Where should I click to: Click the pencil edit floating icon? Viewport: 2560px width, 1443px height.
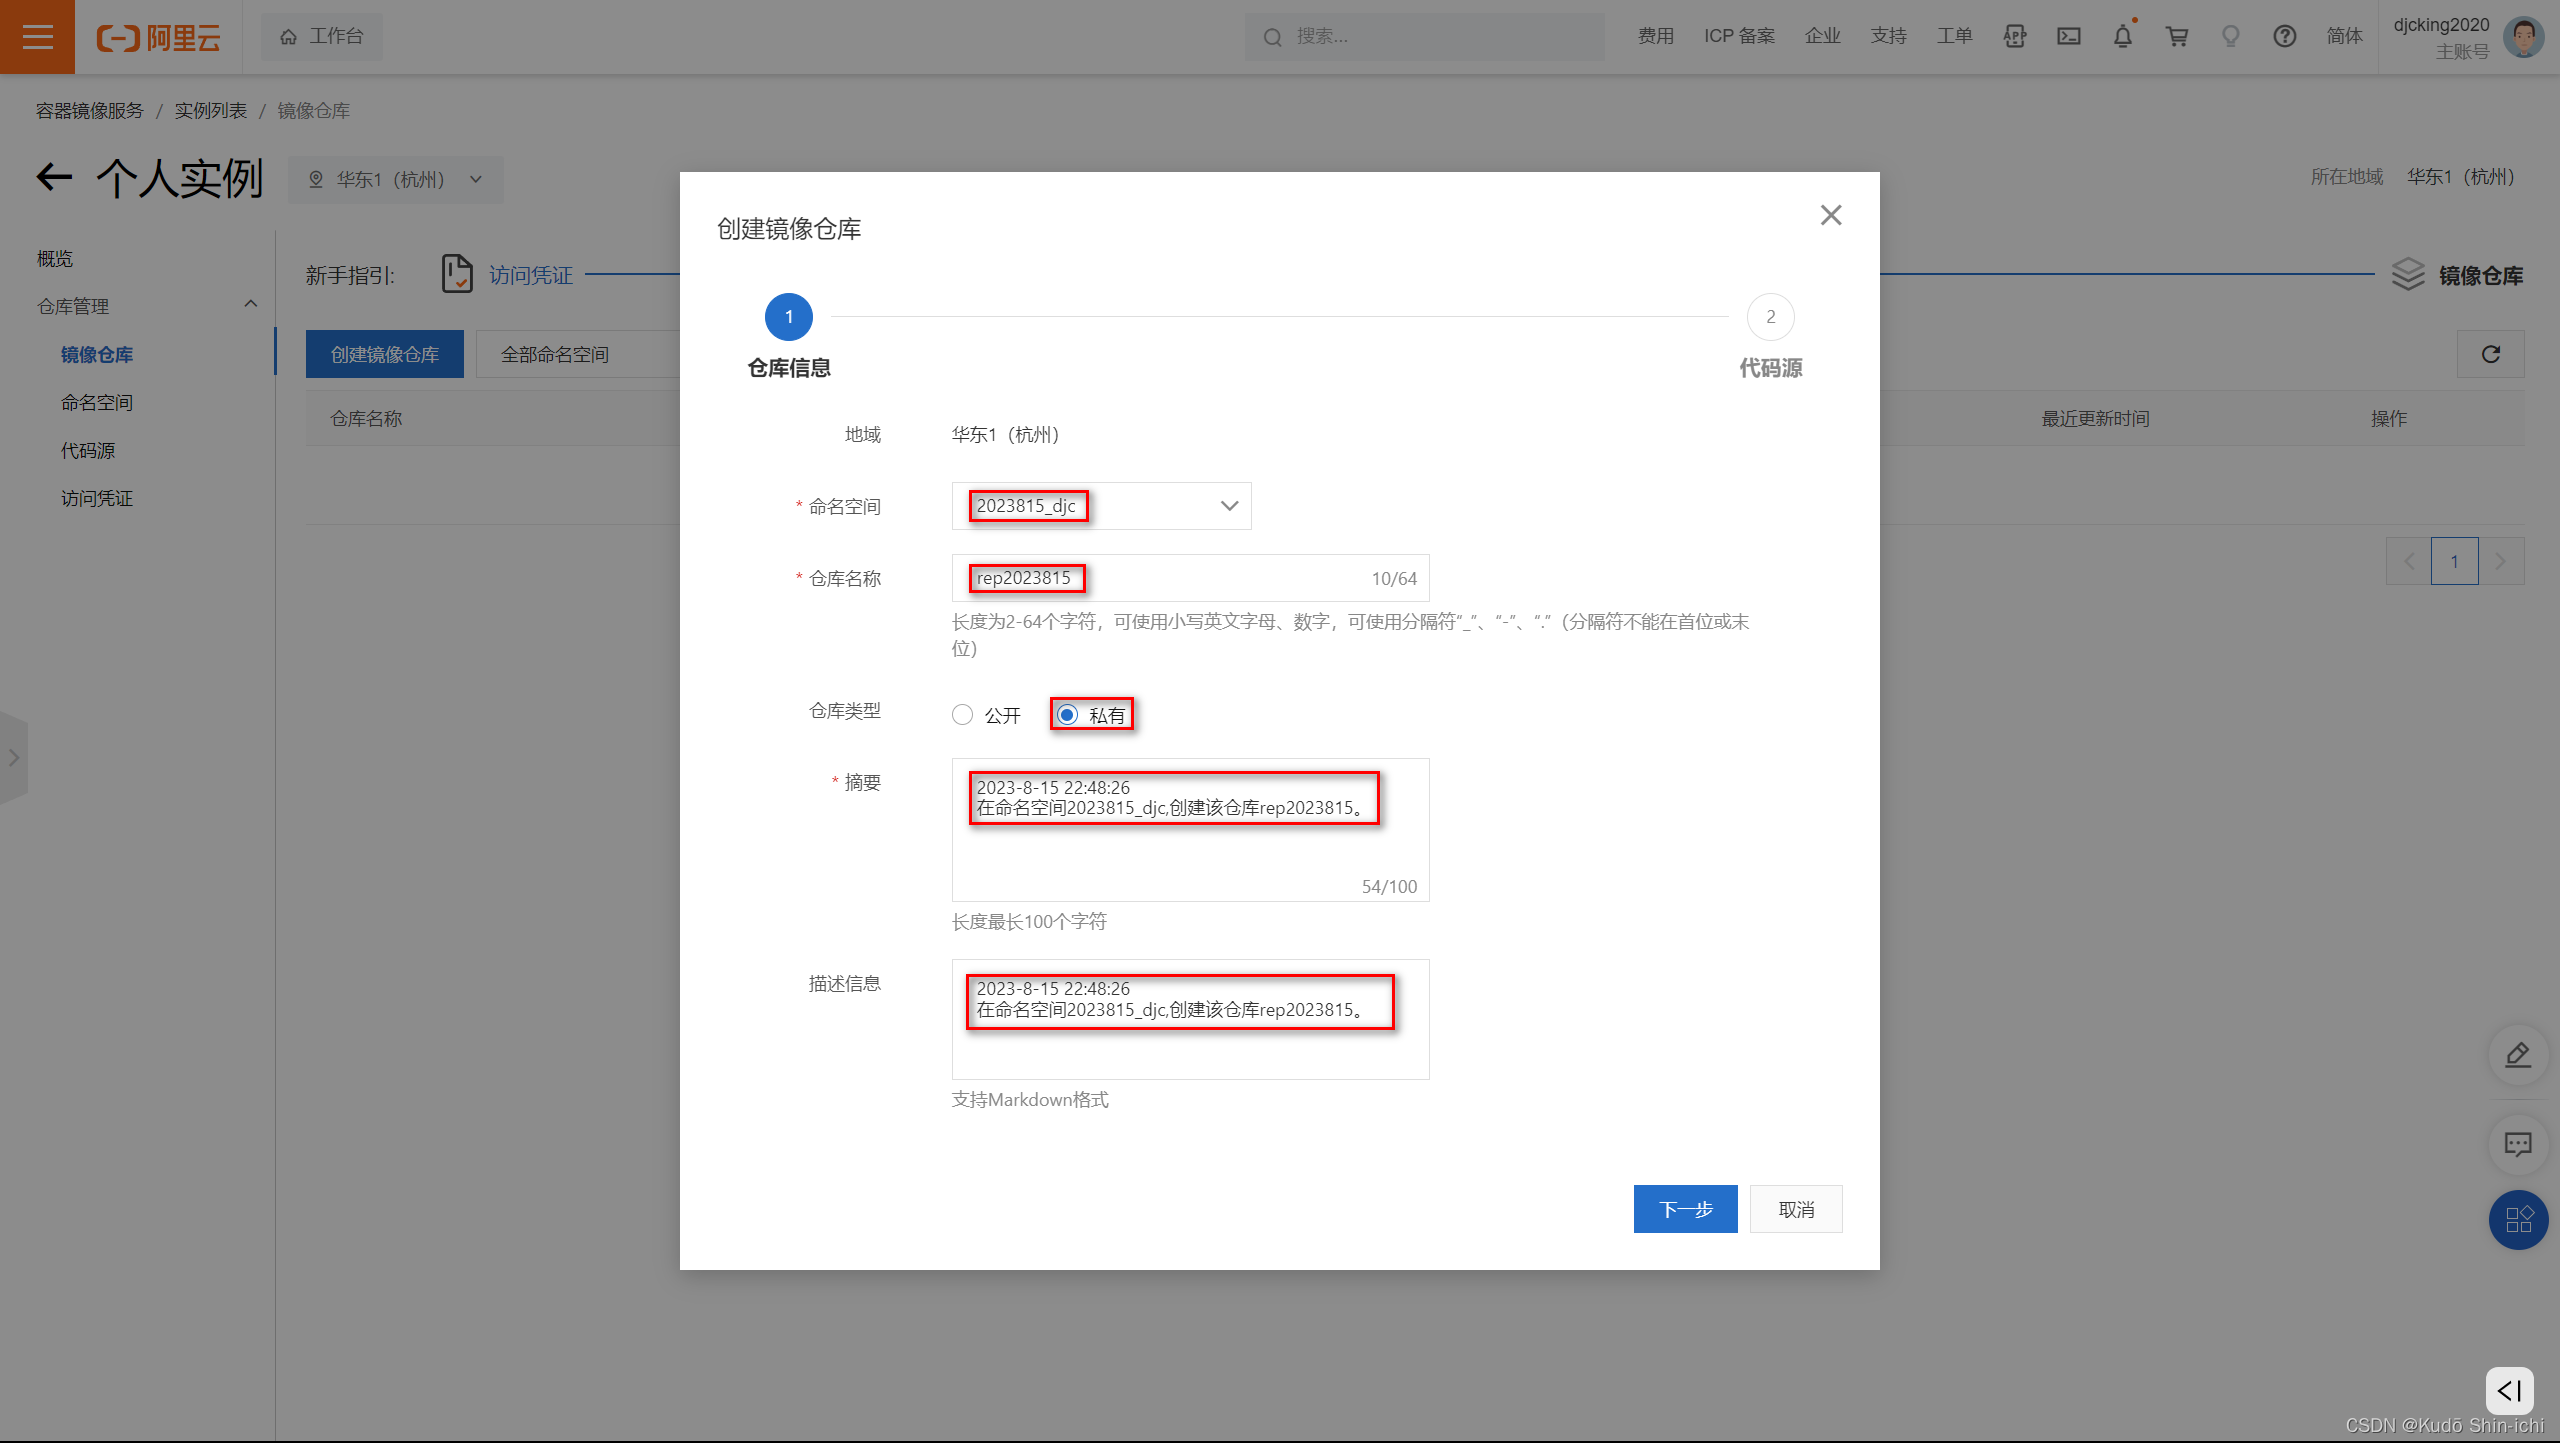[2517, 1055]
